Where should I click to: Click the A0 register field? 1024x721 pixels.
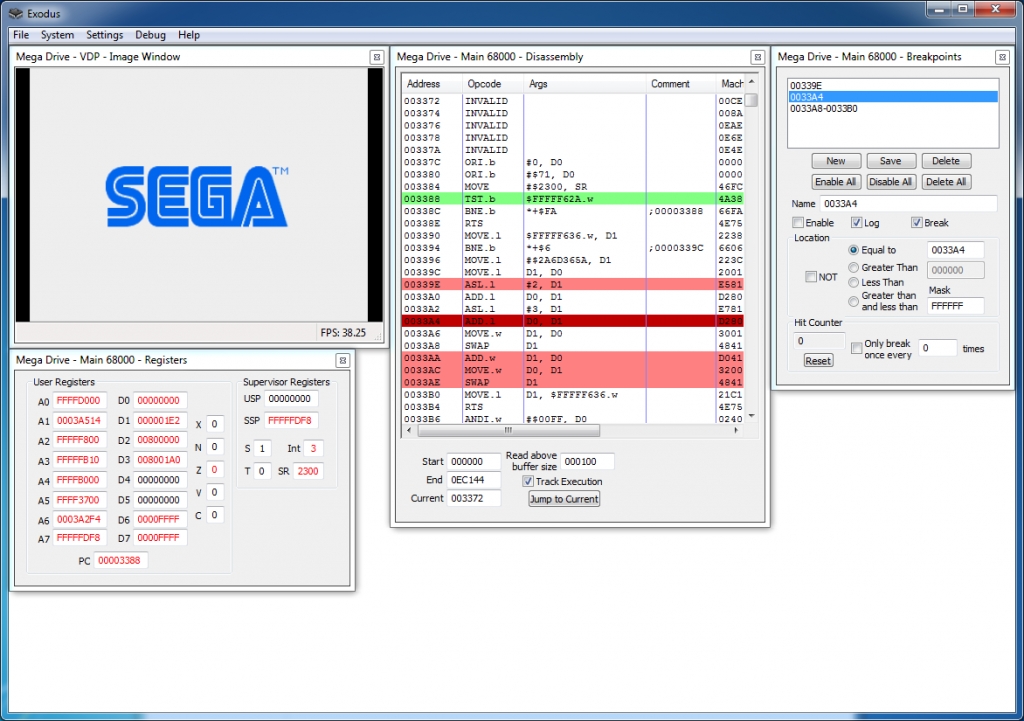(79, 400)
